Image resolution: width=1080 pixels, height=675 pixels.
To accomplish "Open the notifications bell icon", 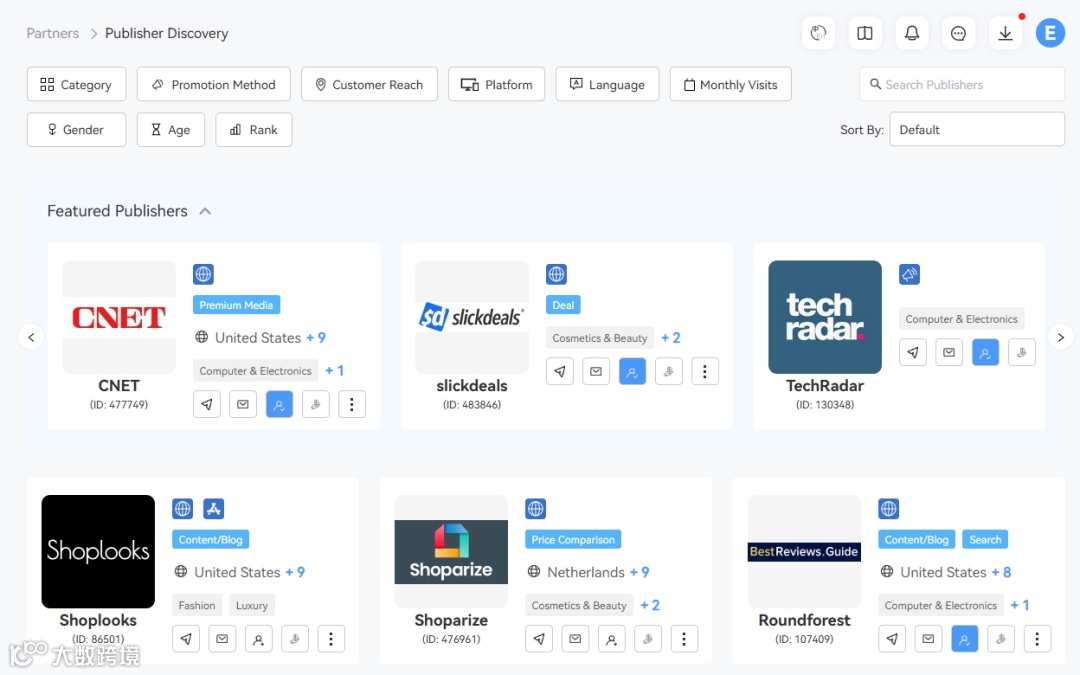I will [911, 33].
